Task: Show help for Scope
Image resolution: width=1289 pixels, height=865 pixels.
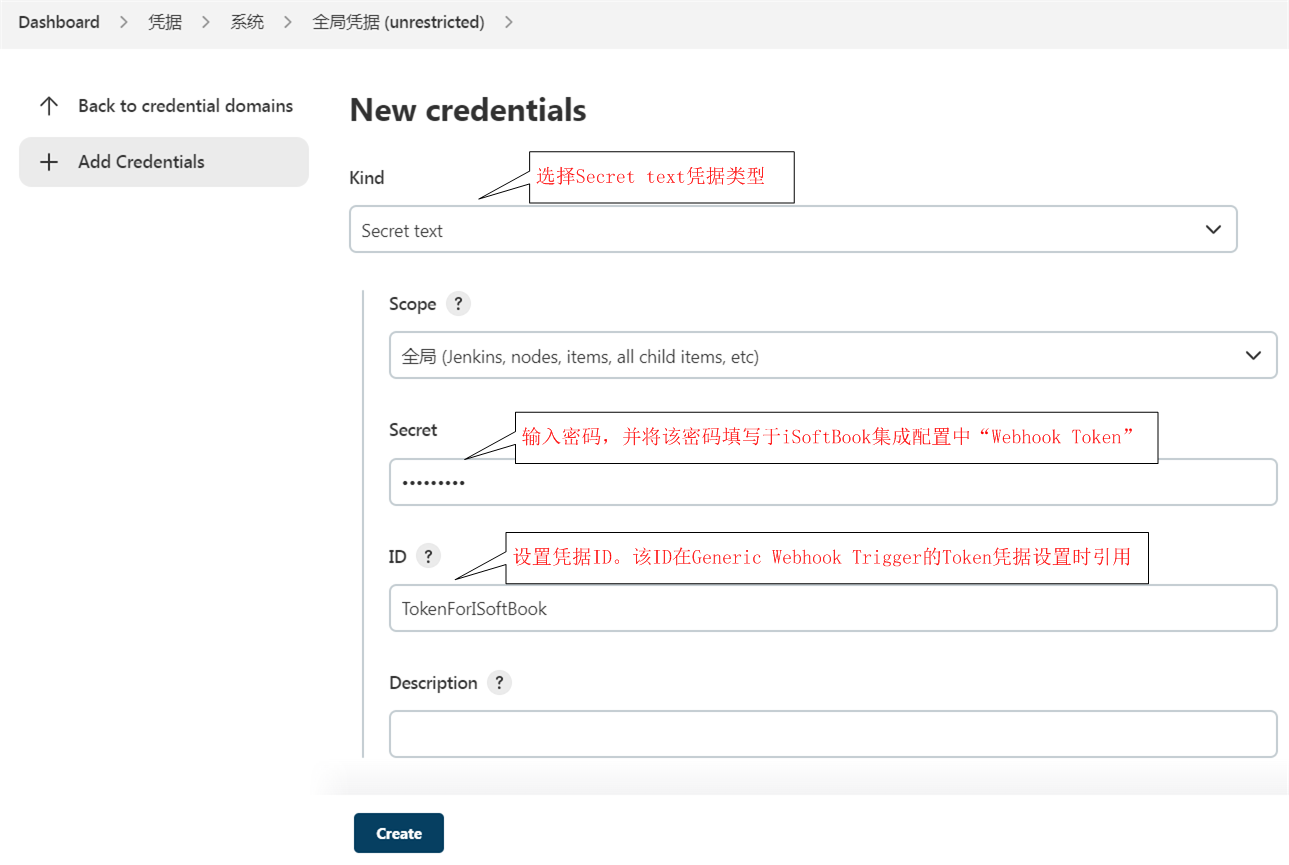Action: point(458,304)
